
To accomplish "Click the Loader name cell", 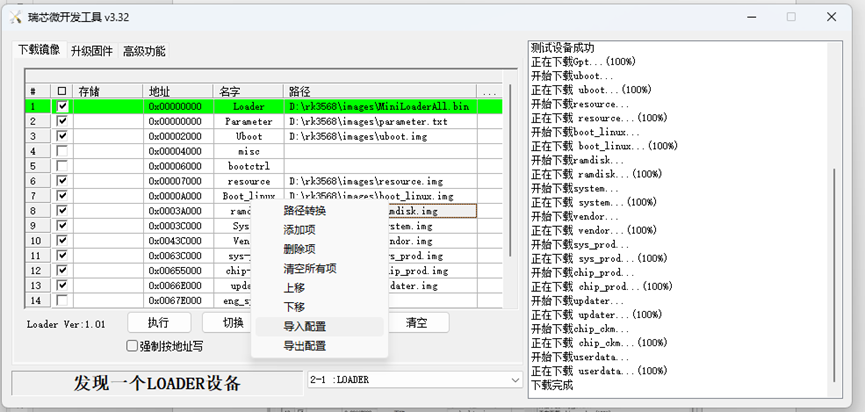I will (x=248, y=106).
